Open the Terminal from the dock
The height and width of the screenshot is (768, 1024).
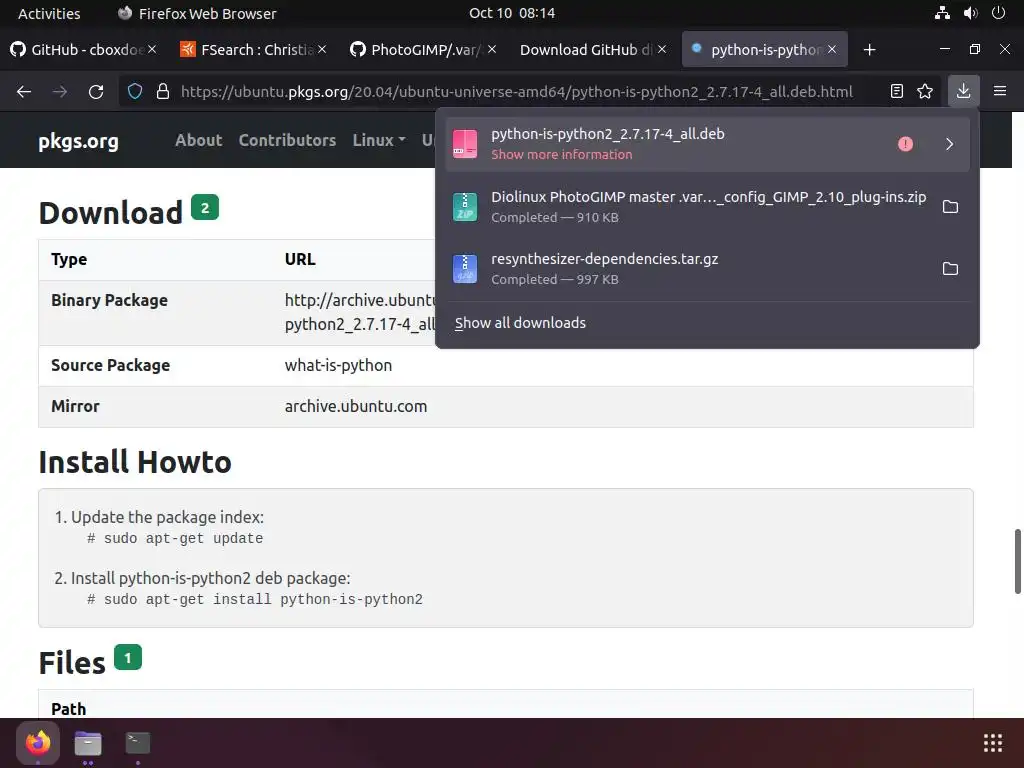(x=138, y=743)
